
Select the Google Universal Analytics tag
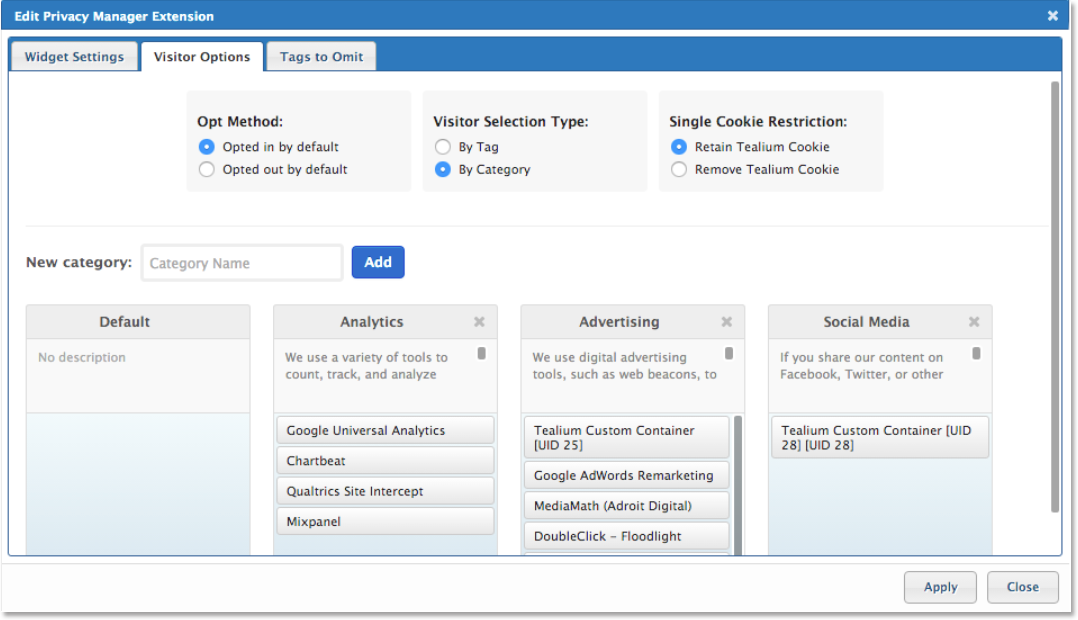coord(386,430)
